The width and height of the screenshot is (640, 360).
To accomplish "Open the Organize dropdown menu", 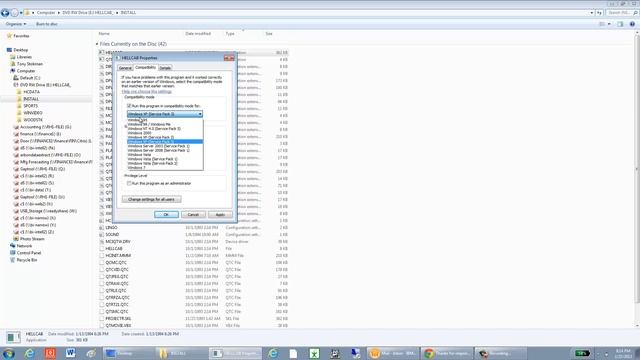I will point(16,24).
